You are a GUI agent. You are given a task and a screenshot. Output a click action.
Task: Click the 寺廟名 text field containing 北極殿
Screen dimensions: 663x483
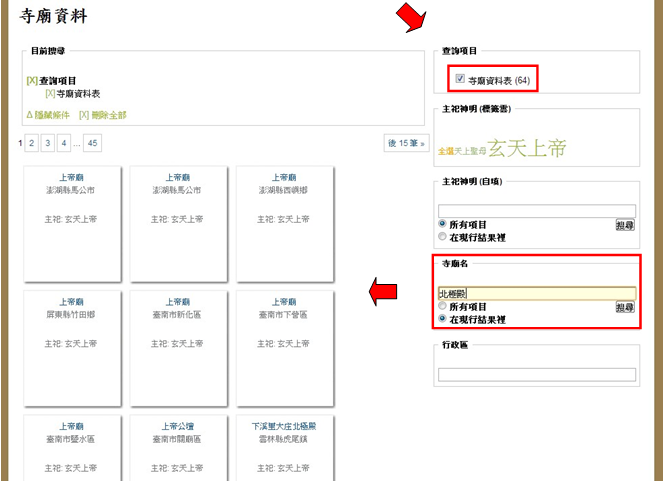point(536,294)
